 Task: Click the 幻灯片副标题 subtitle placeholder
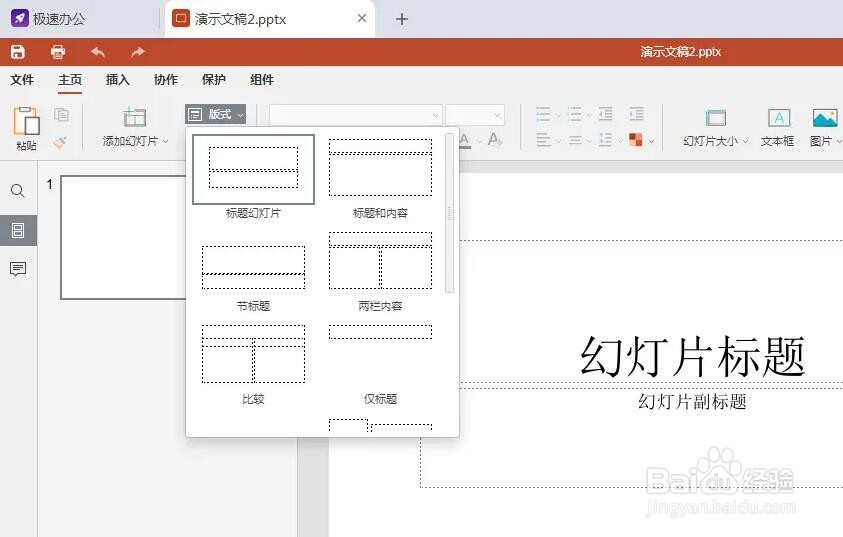(x=692, y=401)
